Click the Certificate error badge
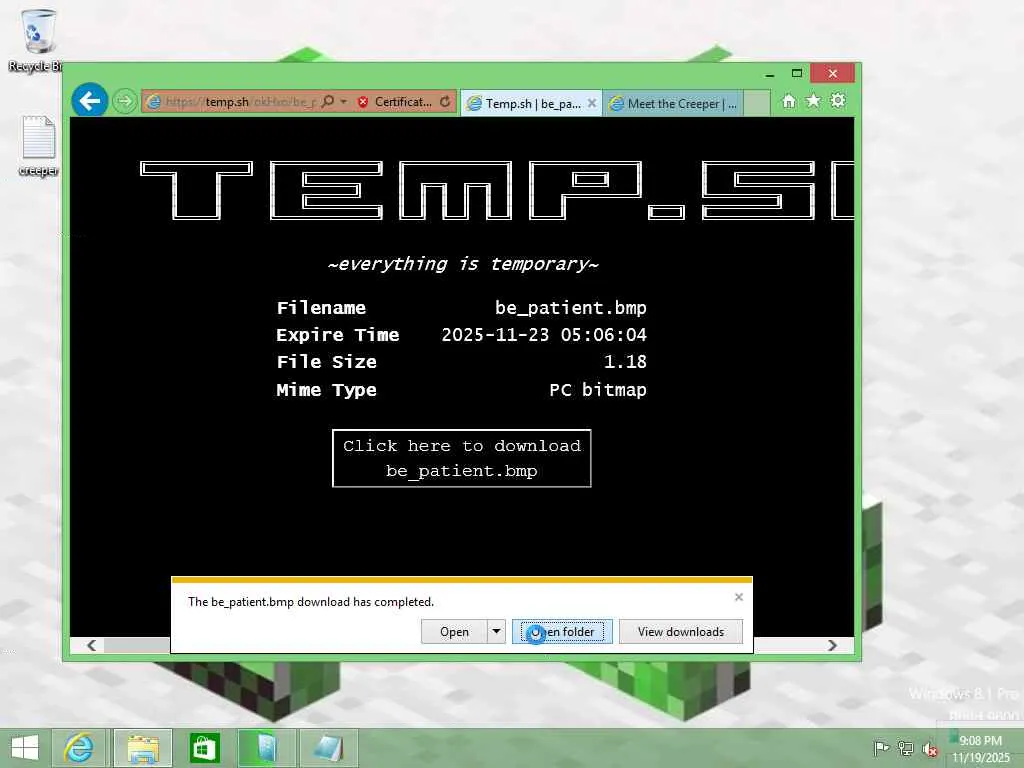Viewport: 1024px width, 768px height. coord(394,102)
